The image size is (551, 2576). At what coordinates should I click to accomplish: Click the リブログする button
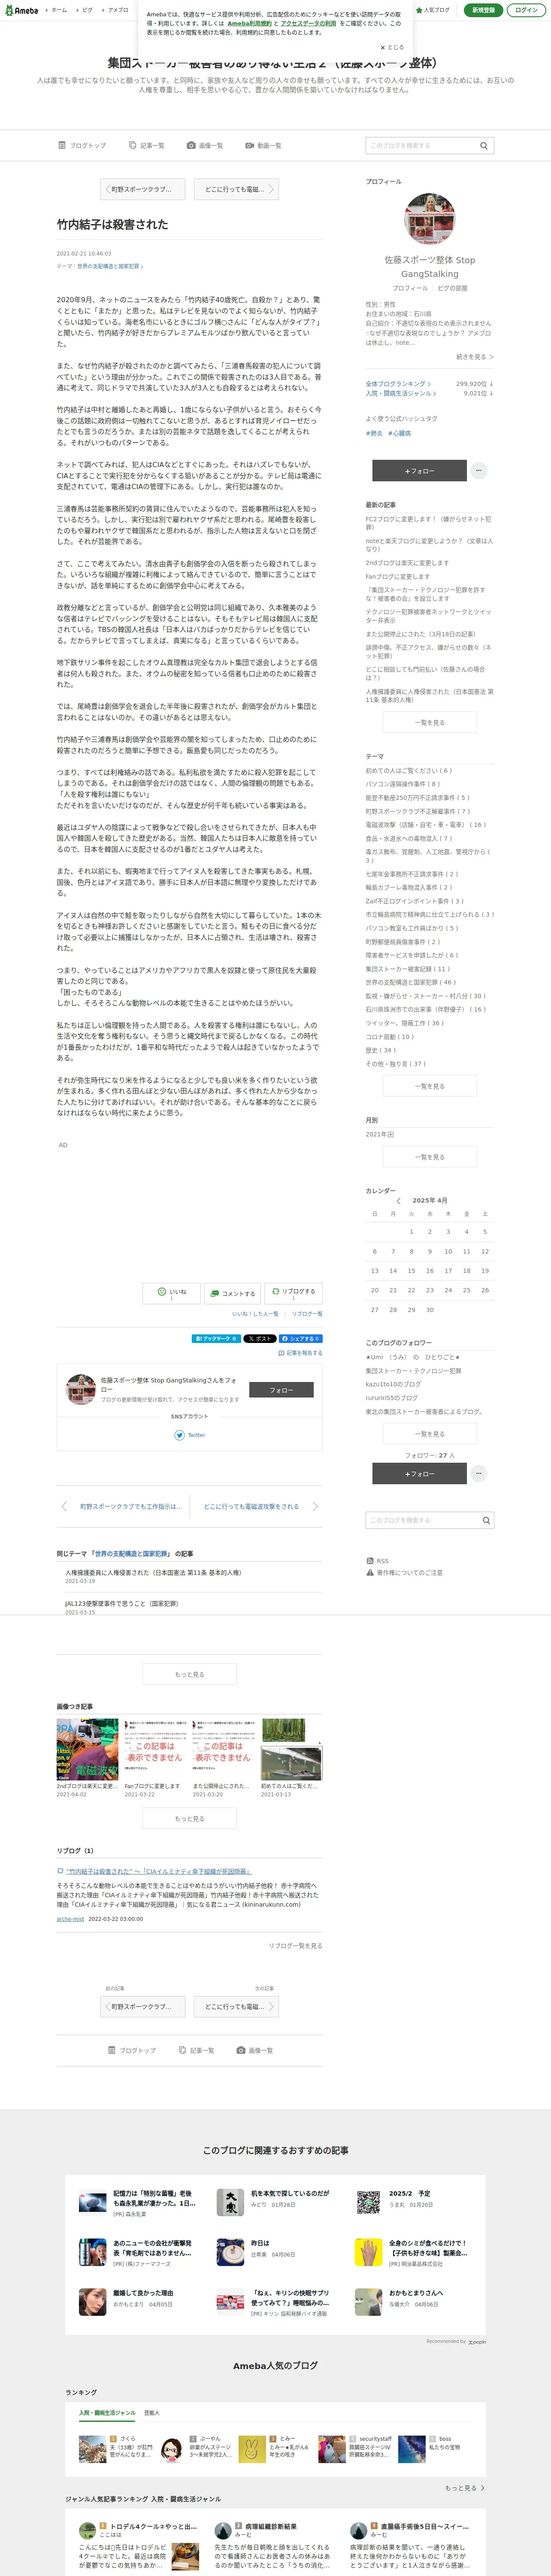point(293,1293)
